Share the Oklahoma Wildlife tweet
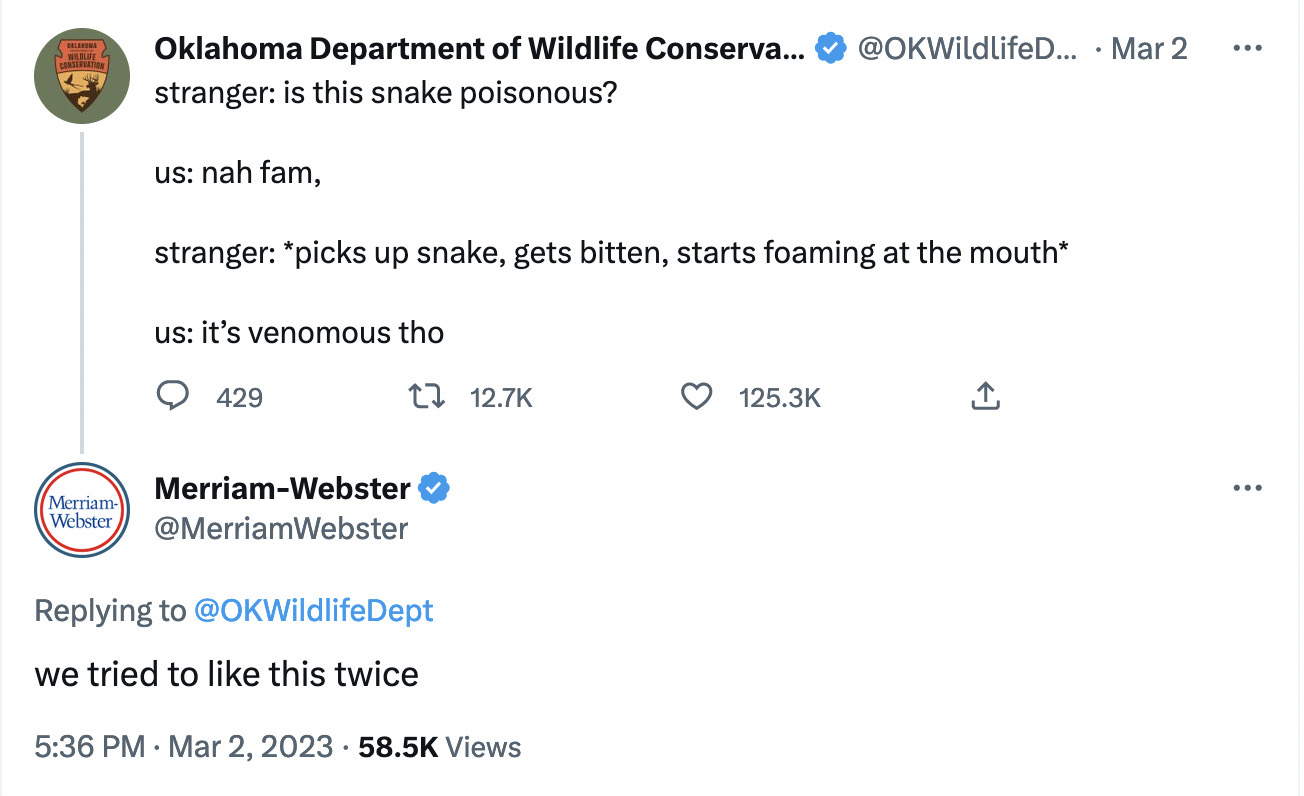 coord(985,398)
